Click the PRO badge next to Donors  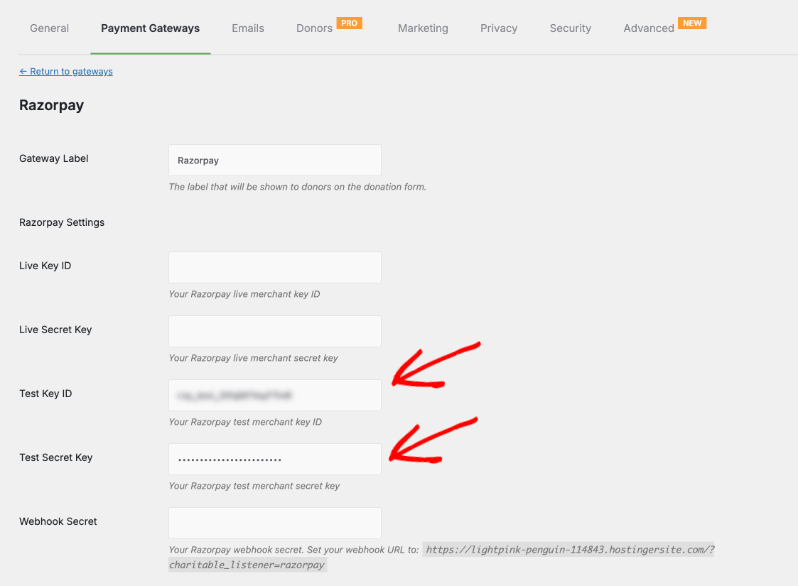coord(349,23)
